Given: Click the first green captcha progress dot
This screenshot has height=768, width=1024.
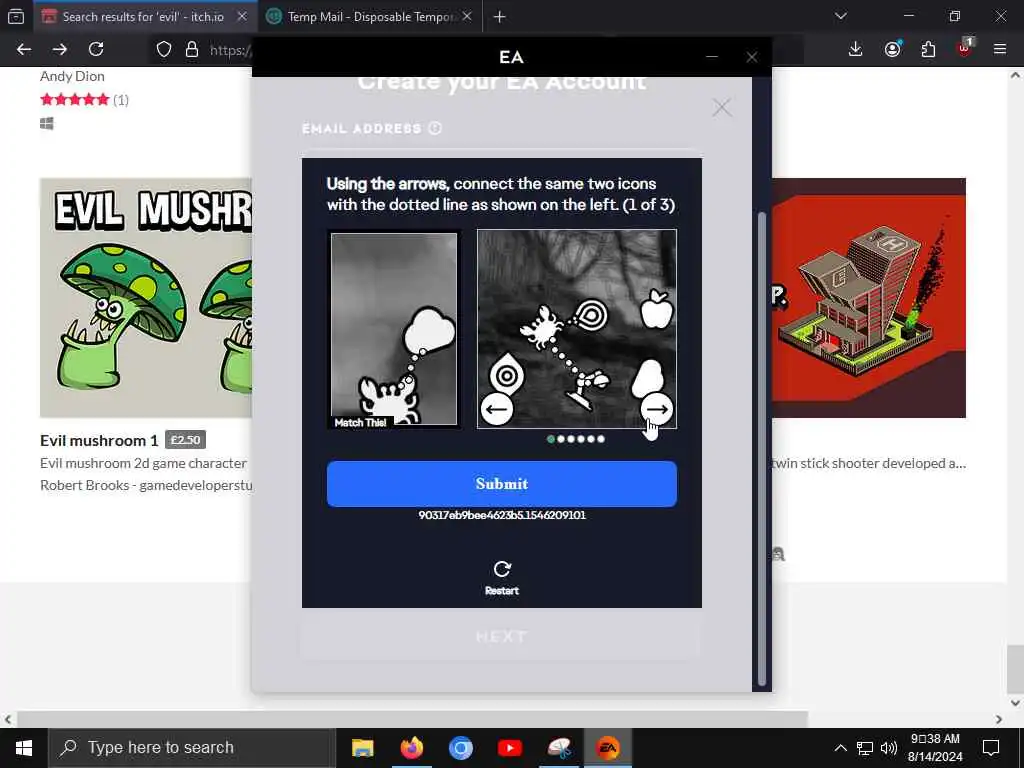Looking at the screenshot, I should click(551, 439).
